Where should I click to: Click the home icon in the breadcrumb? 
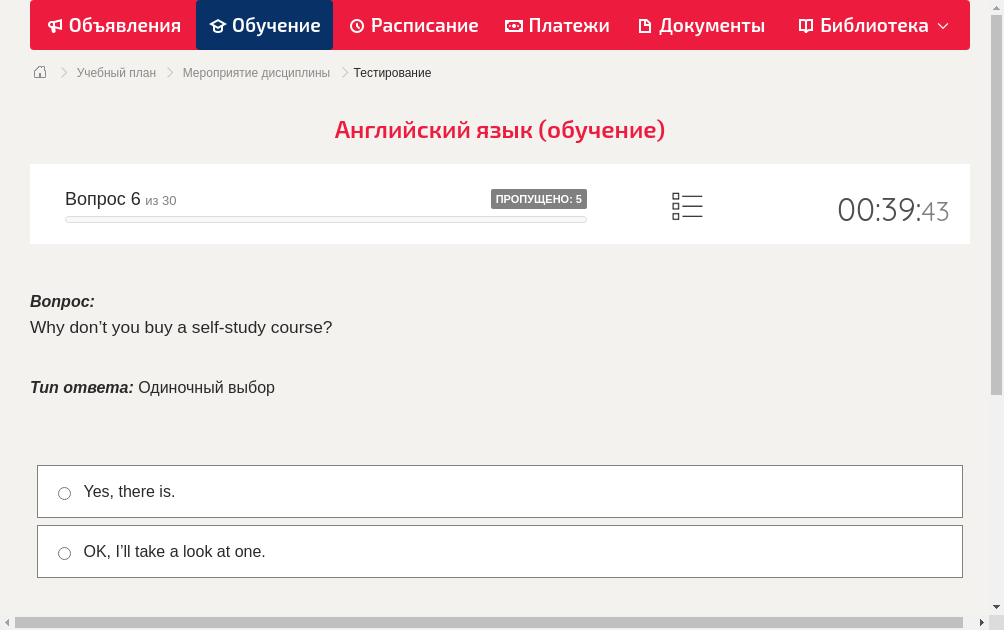point(39,72)
